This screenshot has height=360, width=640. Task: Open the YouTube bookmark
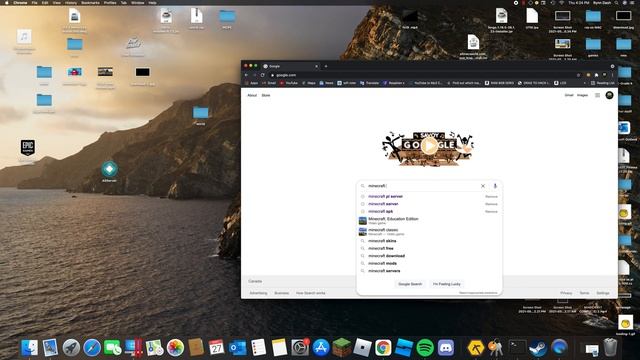(x=289, y=83)
